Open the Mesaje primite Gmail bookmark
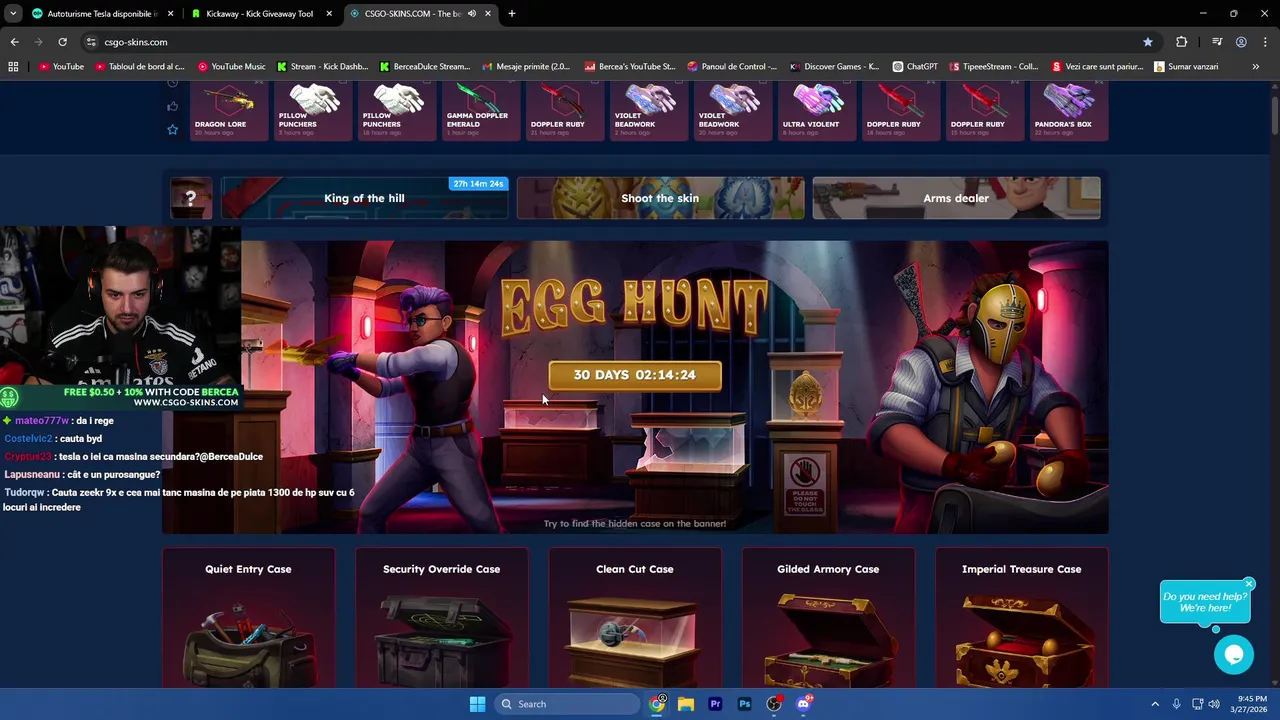The height and width of the screenshot is (720, 1280). click(x=526, y=67)
